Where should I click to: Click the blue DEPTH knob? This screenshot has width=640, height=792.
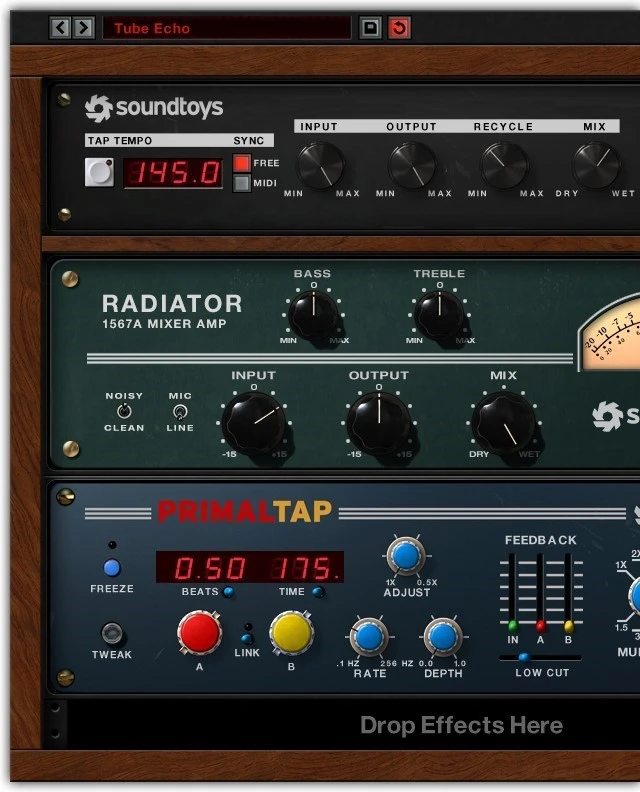(x=443, y=636)
